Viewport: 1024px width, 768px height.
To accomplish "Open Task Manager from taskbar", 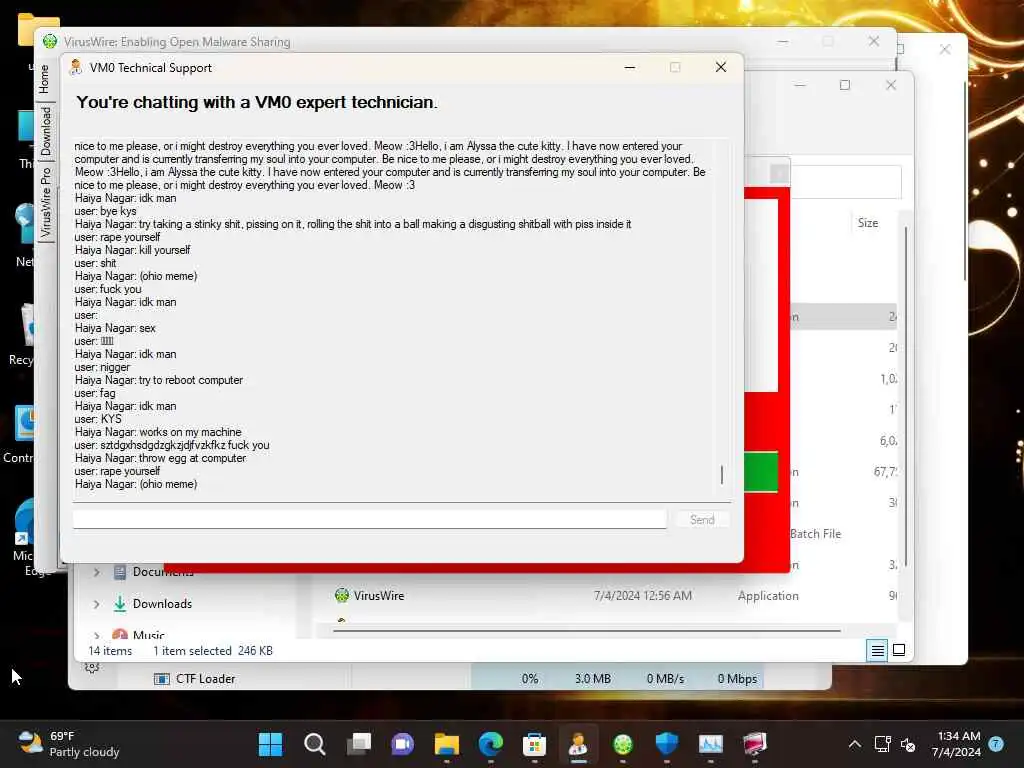I will click(711, 743).
